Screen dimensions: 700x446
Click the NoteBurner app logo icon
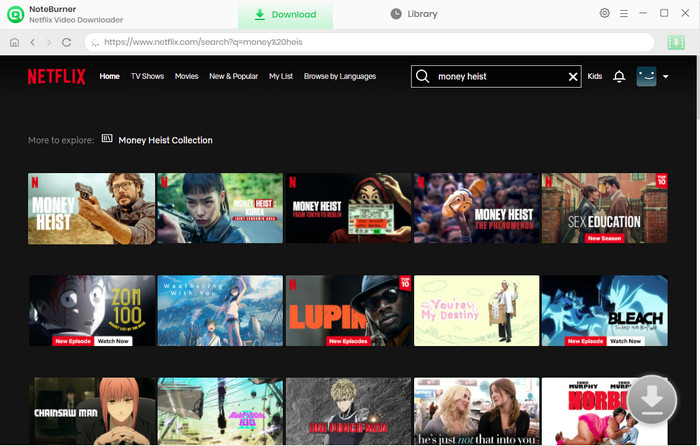point(16,14)
